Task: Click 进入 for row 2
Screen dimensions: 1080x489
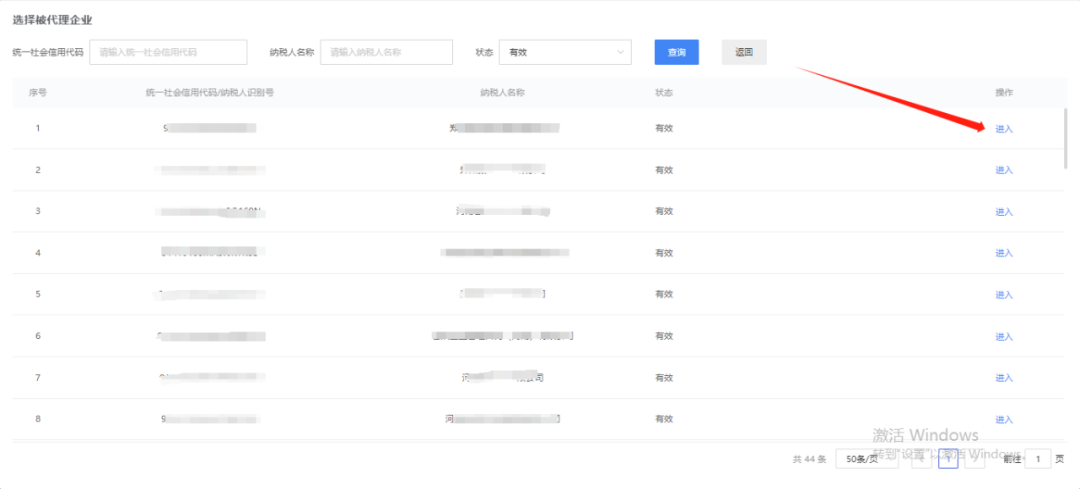Action: coord(1004,170)
